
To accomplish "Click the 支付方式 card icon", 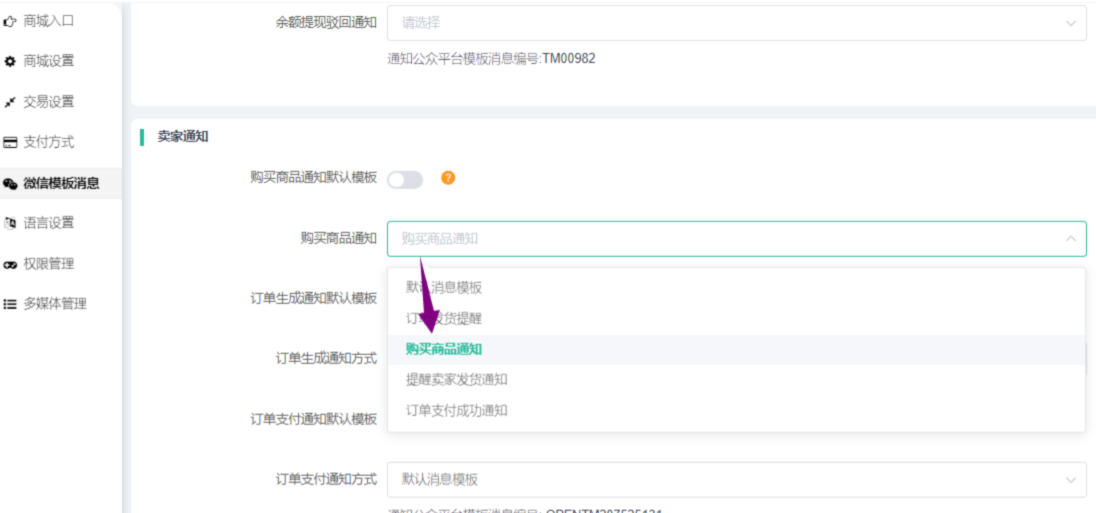I will click(x=10, y=143).
